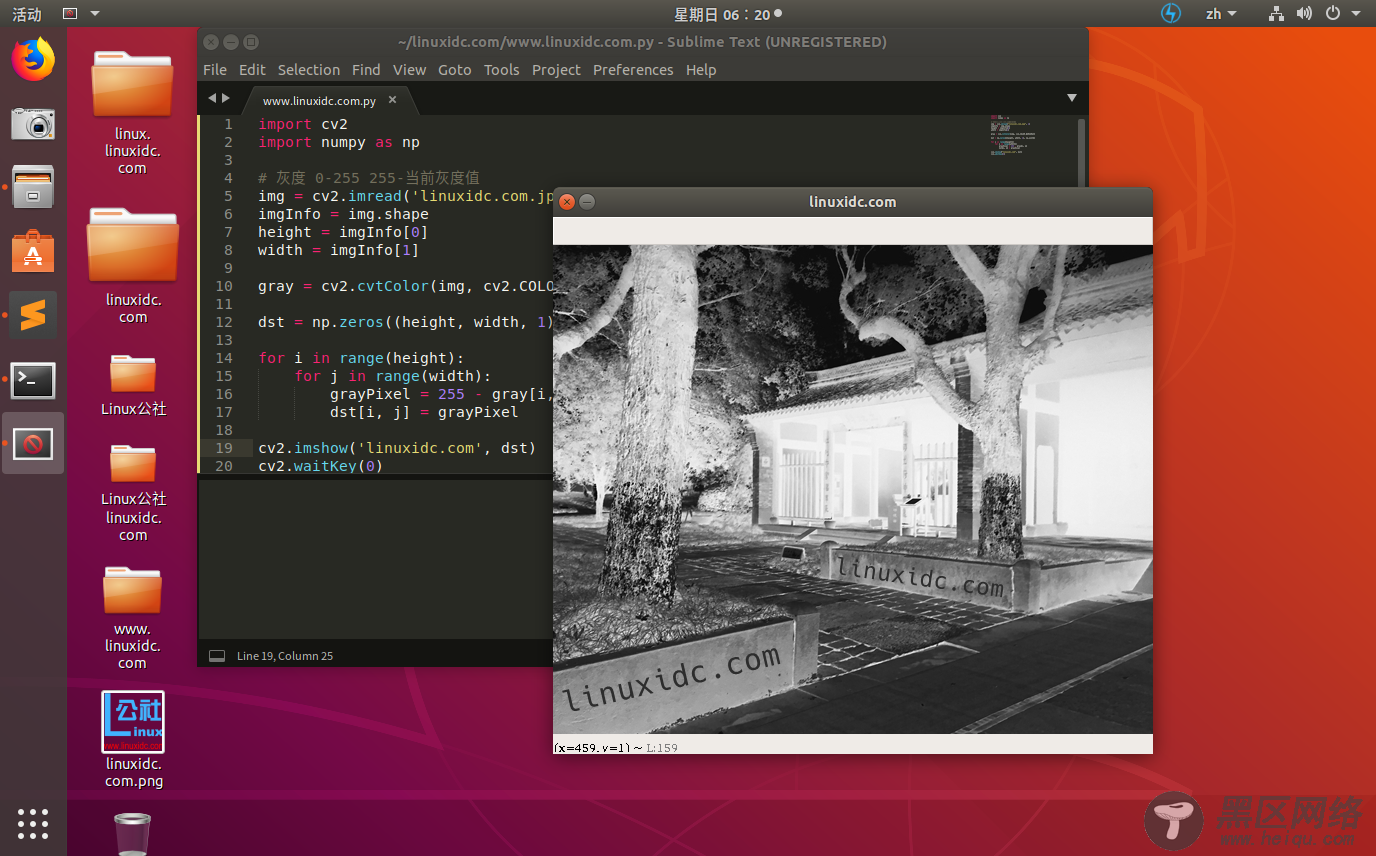Open Firefox from the dock
This screenshot has width=1376, height=856.
[x=33, y=59]
